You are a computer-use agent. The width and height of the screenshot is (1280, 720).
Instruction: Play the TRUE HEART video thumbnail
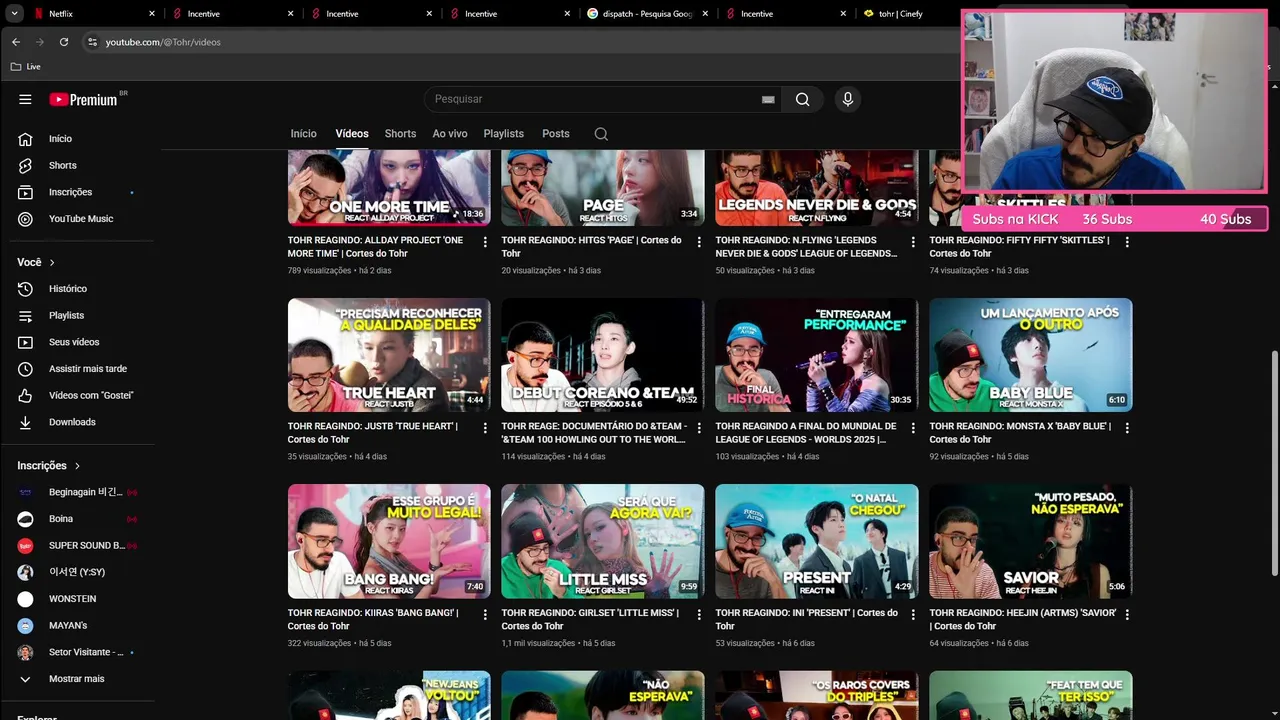point(389,355)
